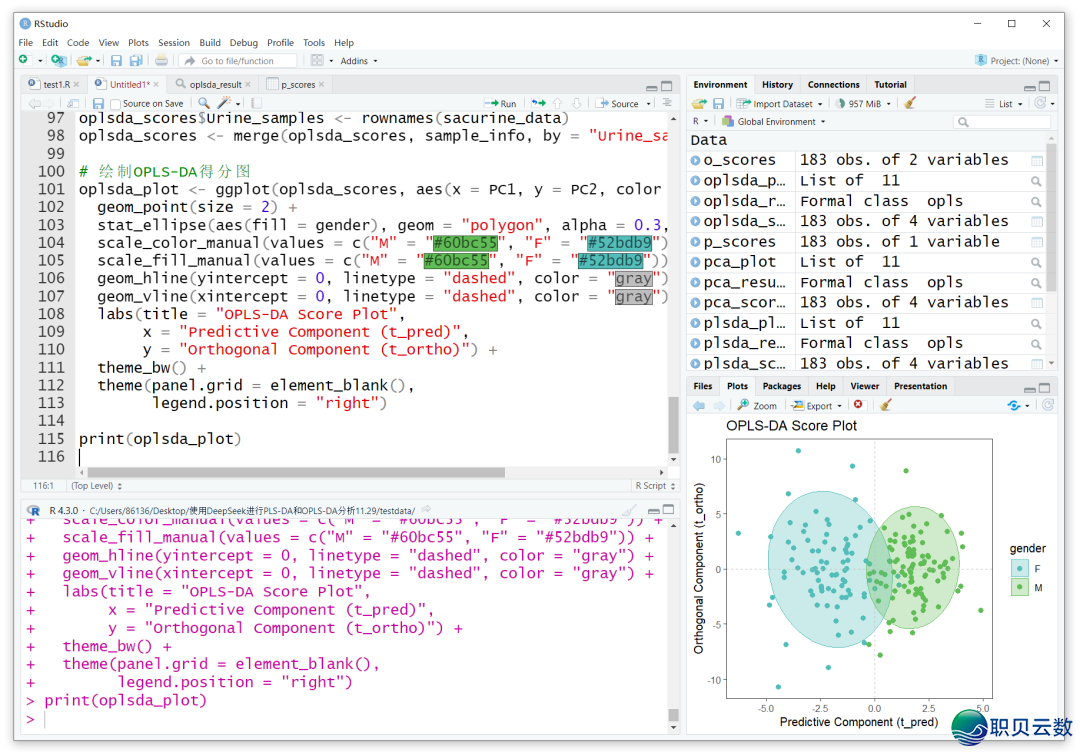Viewport: 1080px width, 752px height.
Task: Click the #60bc55 green color preview on line 104
Action: point(462,243)
